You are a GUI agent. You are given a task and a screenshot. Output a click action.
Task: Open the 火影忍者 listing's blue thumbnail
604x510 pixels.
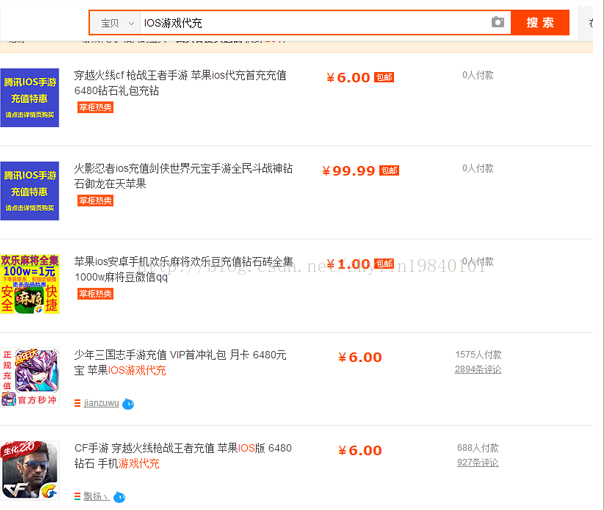tap(30, 191)
